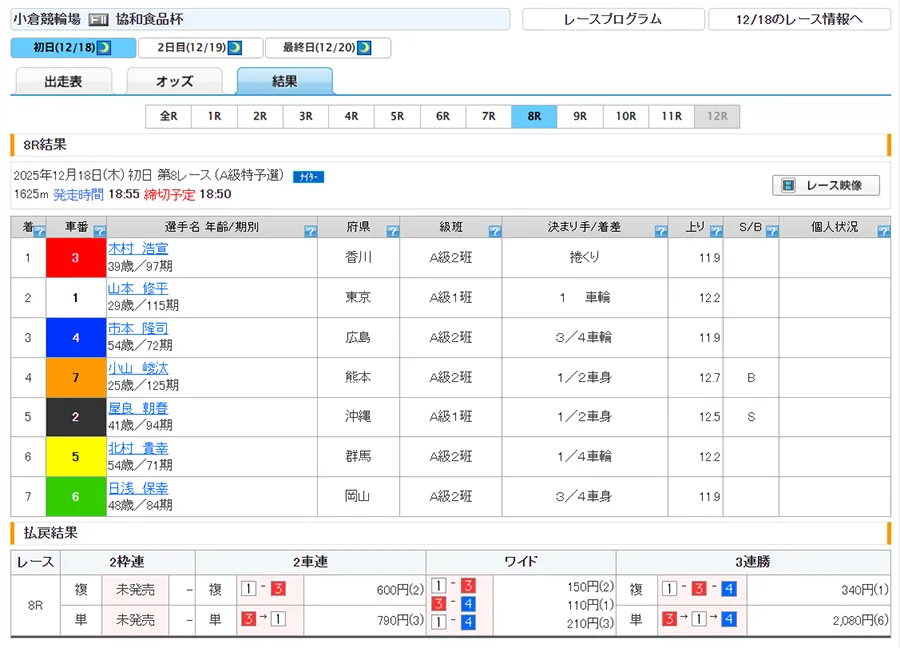Click help icon in S/B column header

click(771, 231)
